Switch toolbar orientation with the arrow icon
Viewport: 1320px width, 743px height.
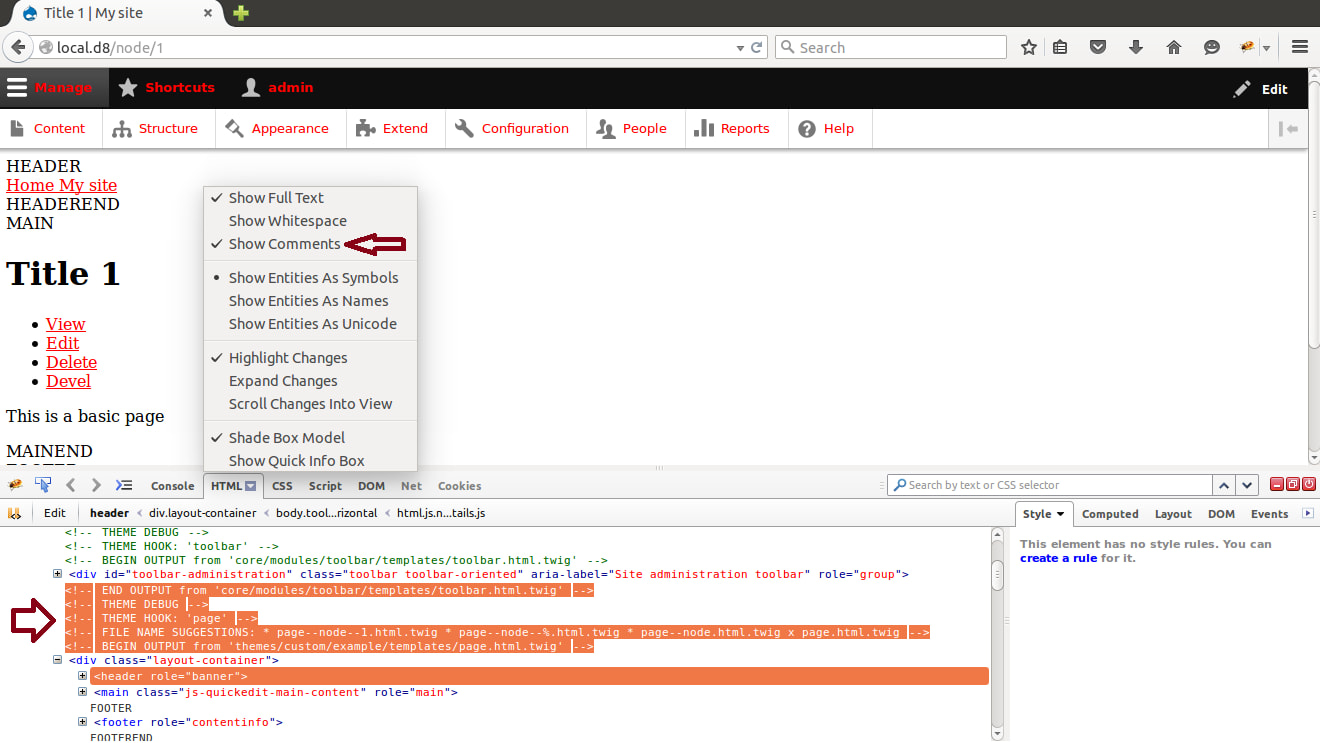[x=1289, y=128]
